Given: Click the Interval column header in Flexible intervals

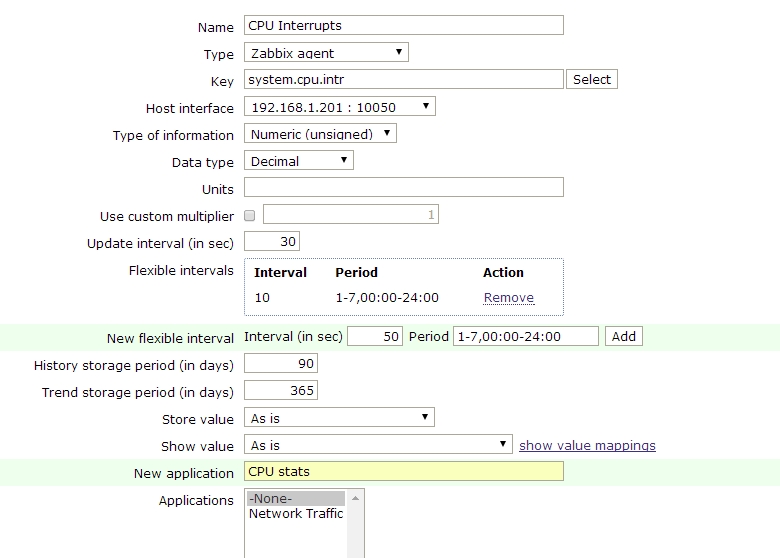Looking at the screenshot, I should [280, 272].
